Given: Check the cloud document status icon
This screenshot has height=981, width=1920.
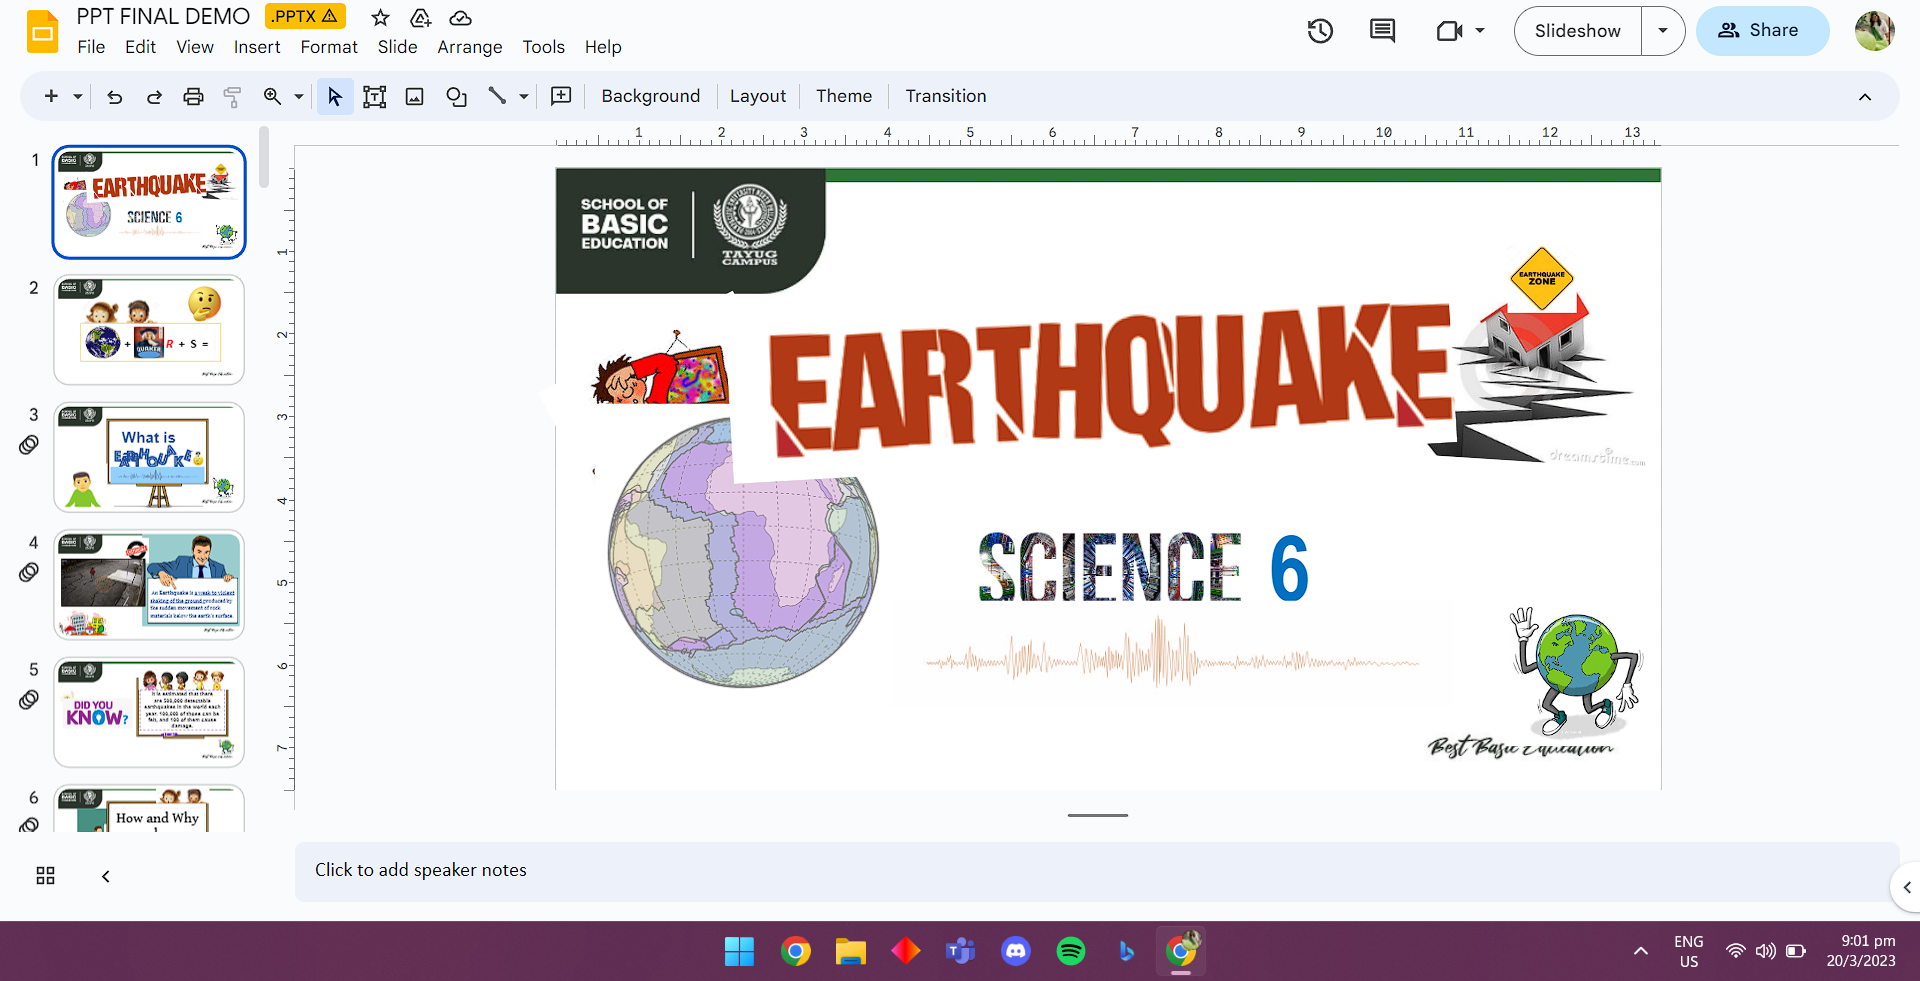Looking at the screenshot, I should coord(460,17).
